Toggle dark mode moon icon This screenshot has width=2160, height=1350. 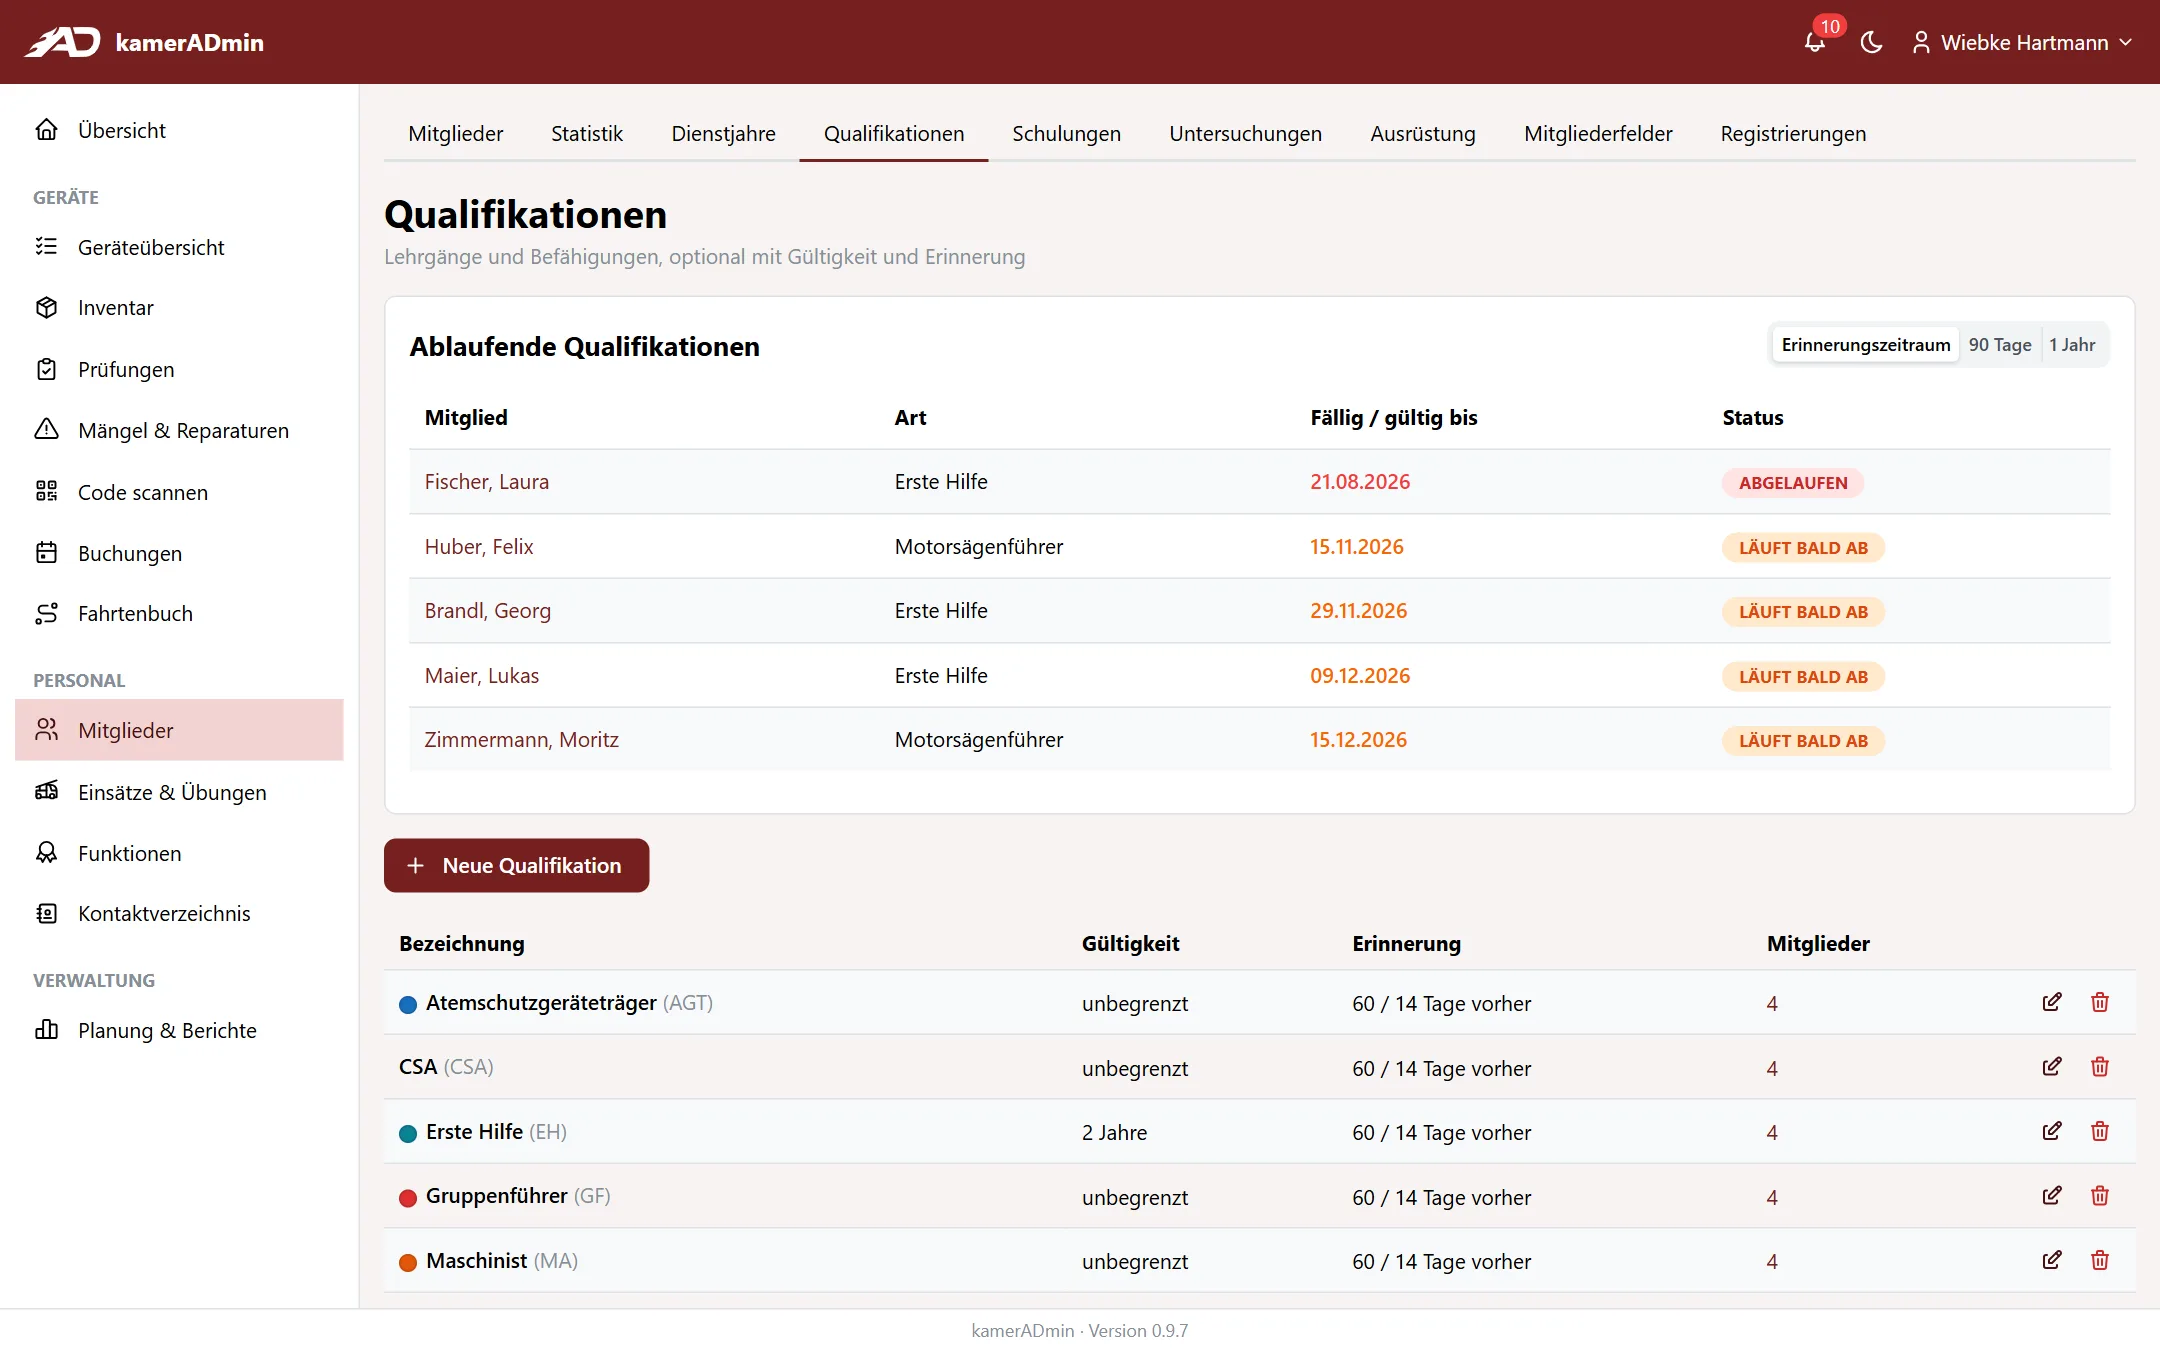(x=1871, y=42)
